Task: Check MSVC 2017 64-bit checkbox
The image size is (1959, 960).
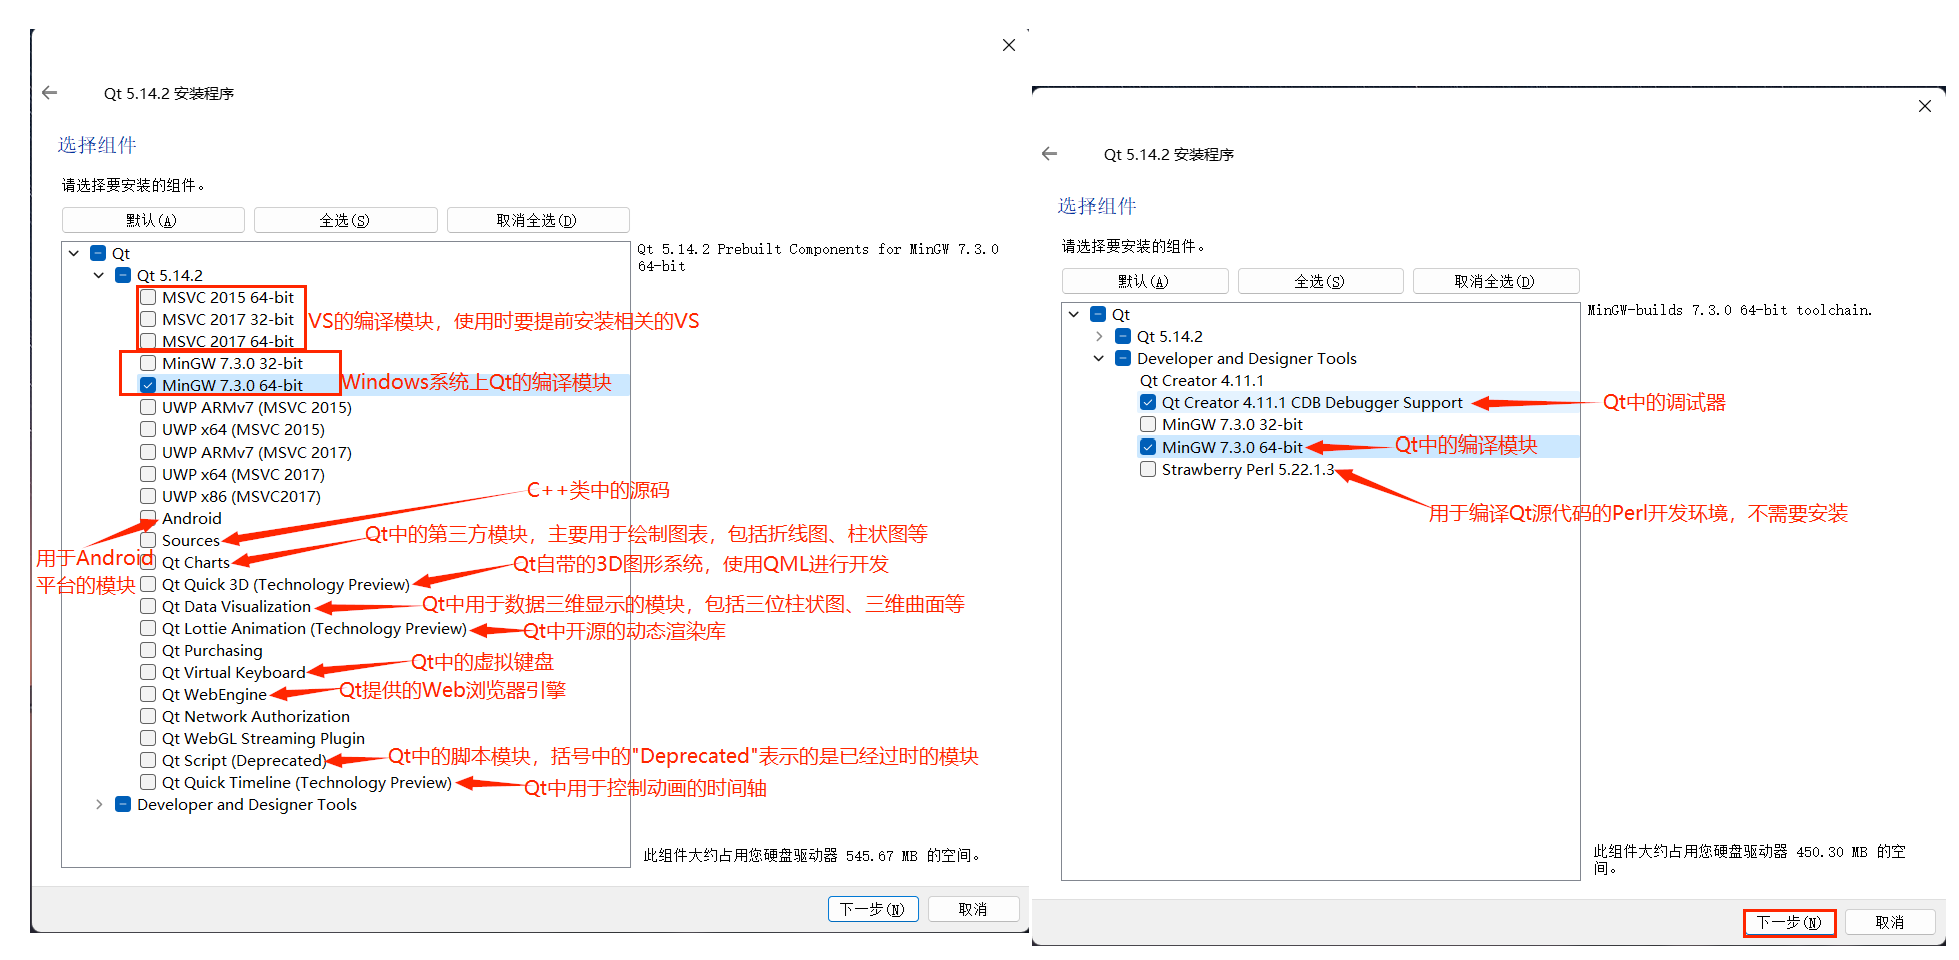Action: pyautogui.click(x=148, y=341)
